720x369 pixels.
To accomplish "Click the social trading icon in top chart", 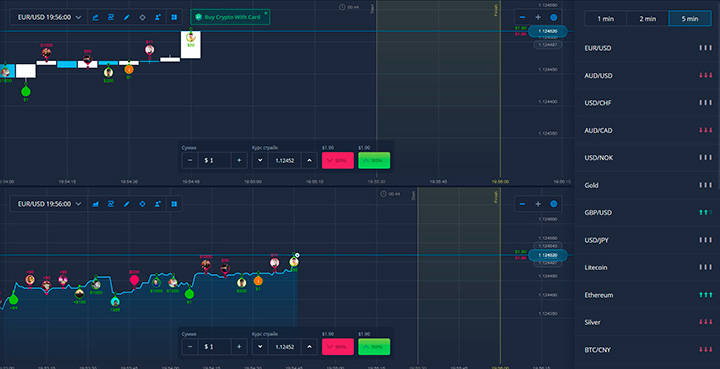I will coord(158,17).
